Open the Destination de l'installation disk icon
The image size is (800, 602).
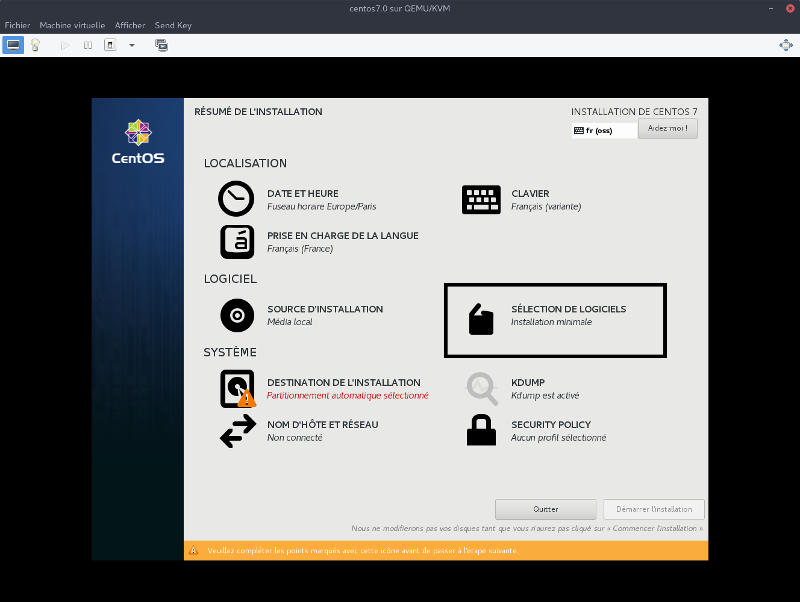pos(238,389)
